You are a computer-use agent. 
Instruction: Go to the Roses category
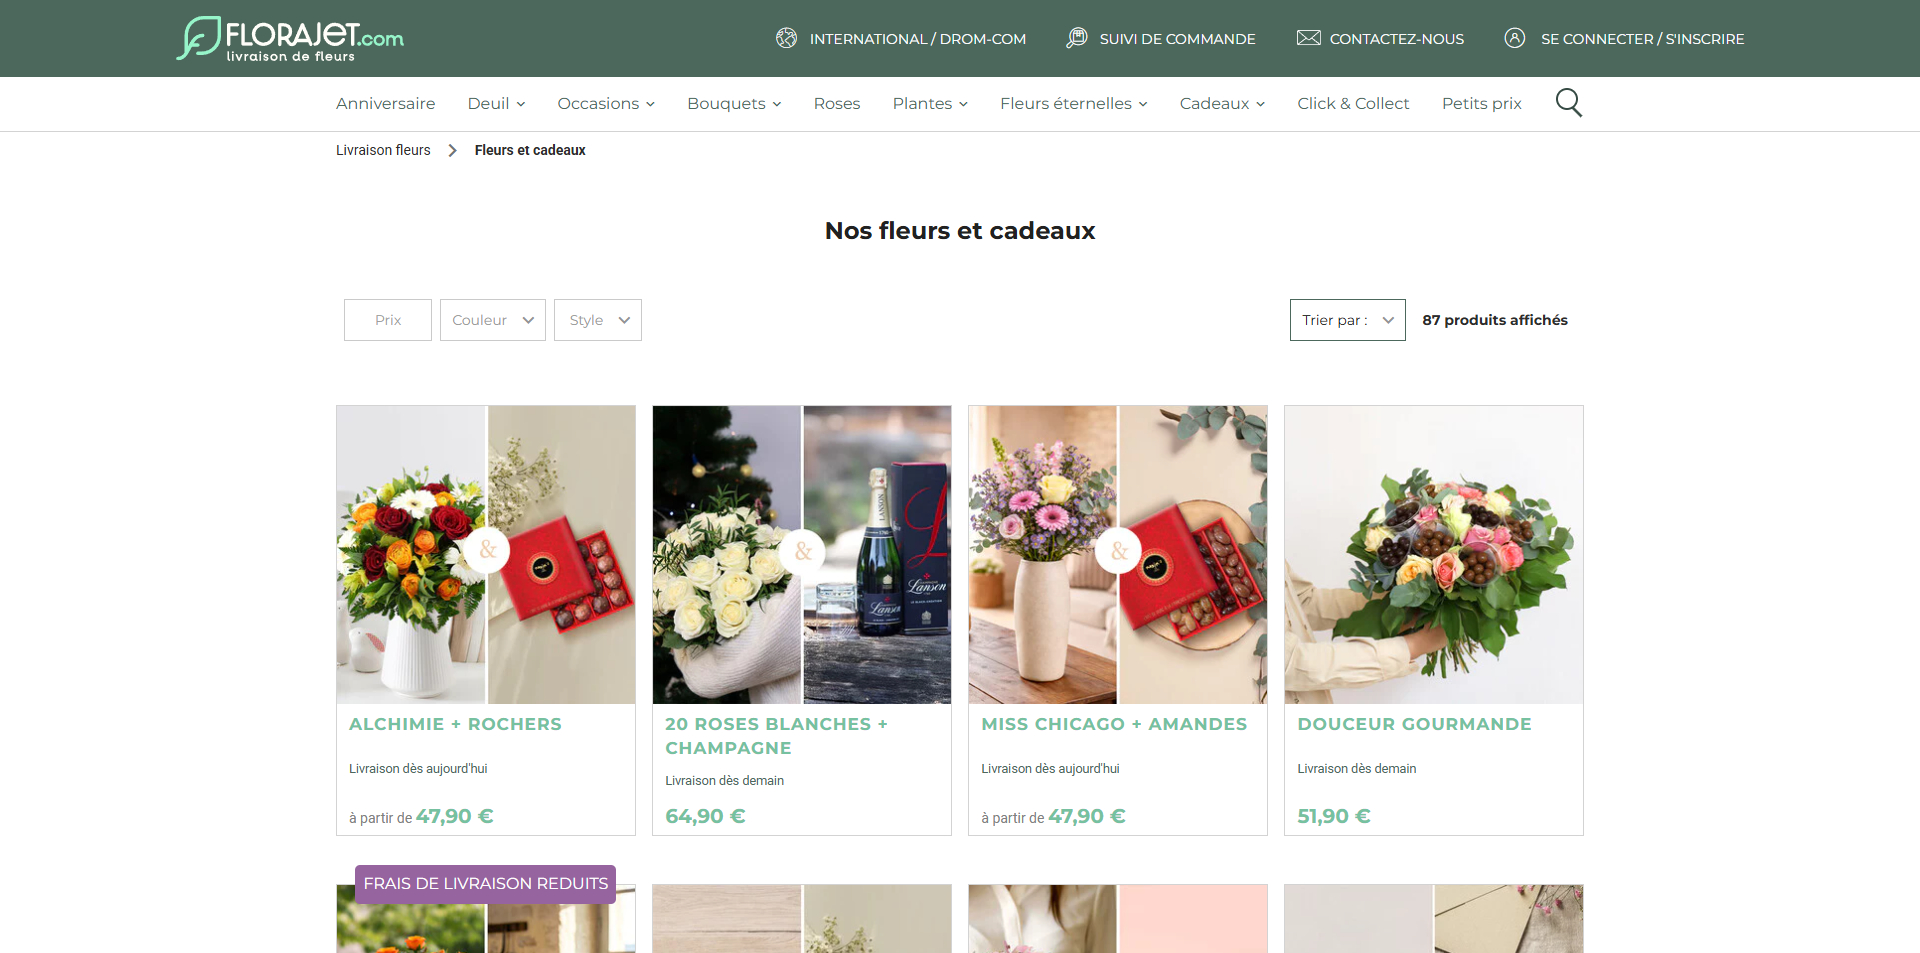point(837,103)
